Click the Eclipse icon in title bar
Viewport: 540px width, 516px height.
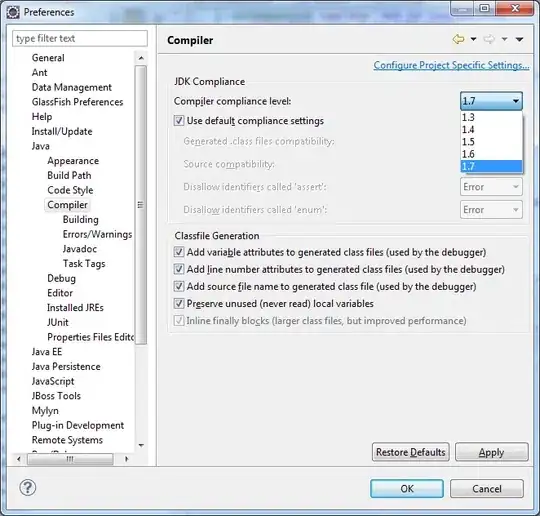(x=13, y=12)
